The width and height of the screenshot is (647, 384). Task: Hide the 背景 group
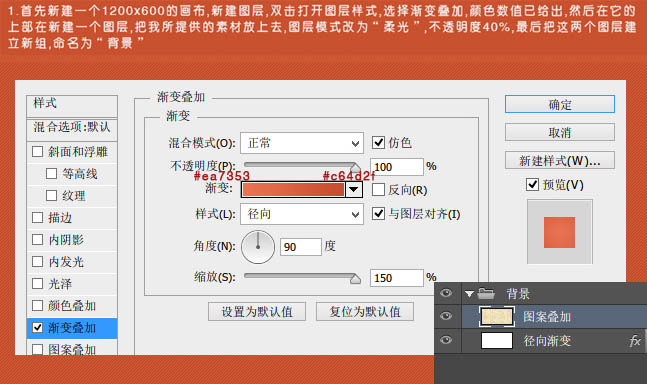(x=446, y=293)
